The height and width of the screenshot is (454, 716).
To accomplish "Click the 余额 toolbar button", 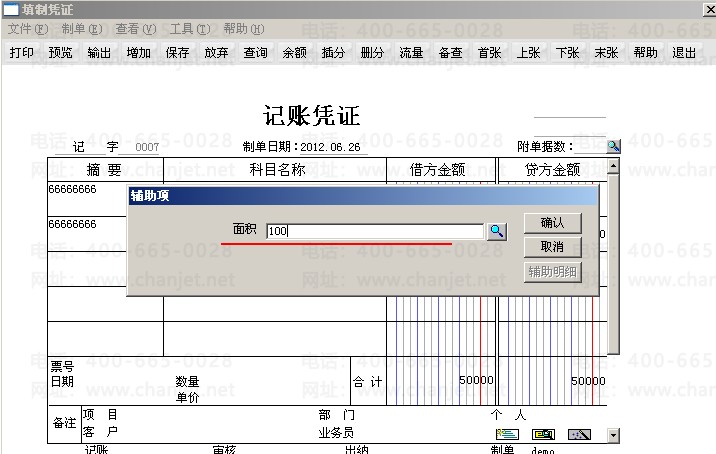I will 295,53.
